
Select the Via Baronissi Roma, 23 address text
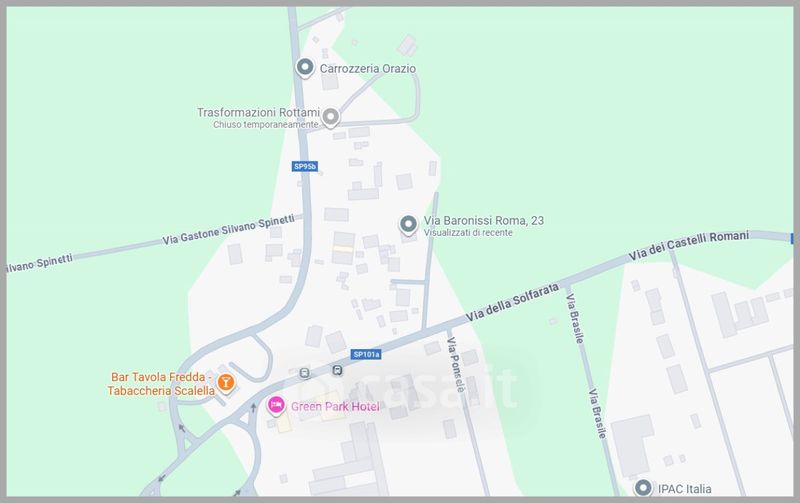[484, 220]
